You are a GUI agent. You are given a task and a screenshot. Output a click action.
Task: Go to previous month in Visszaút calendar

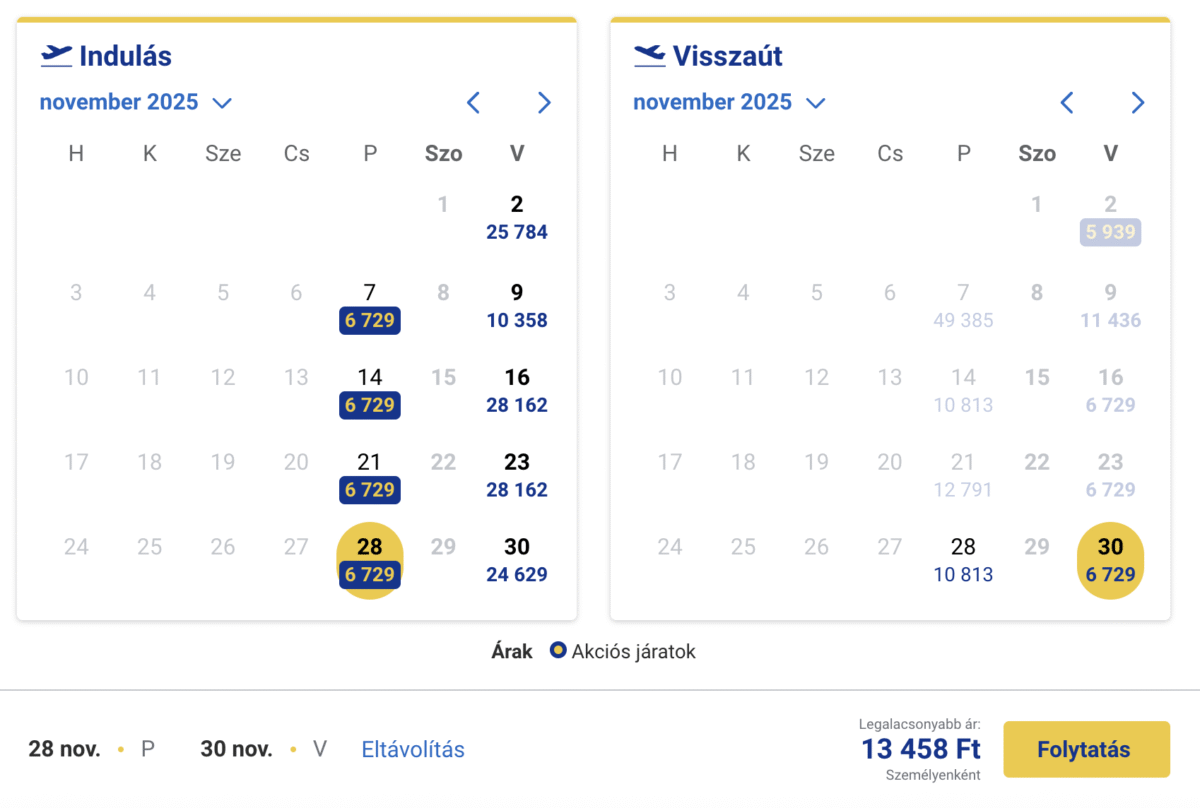[x=1067, y=102]
